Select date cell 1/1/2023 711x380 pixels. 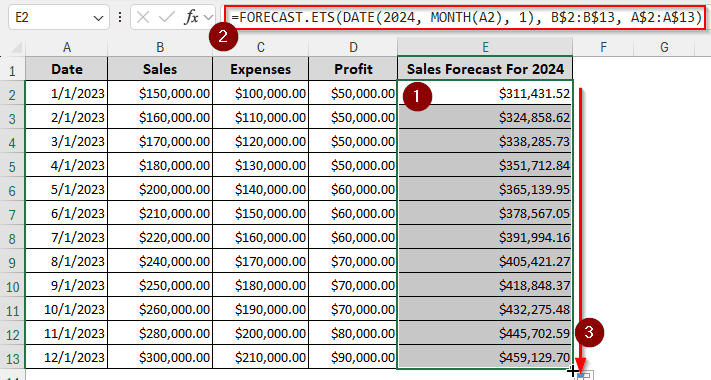click(x=67, y=93)
